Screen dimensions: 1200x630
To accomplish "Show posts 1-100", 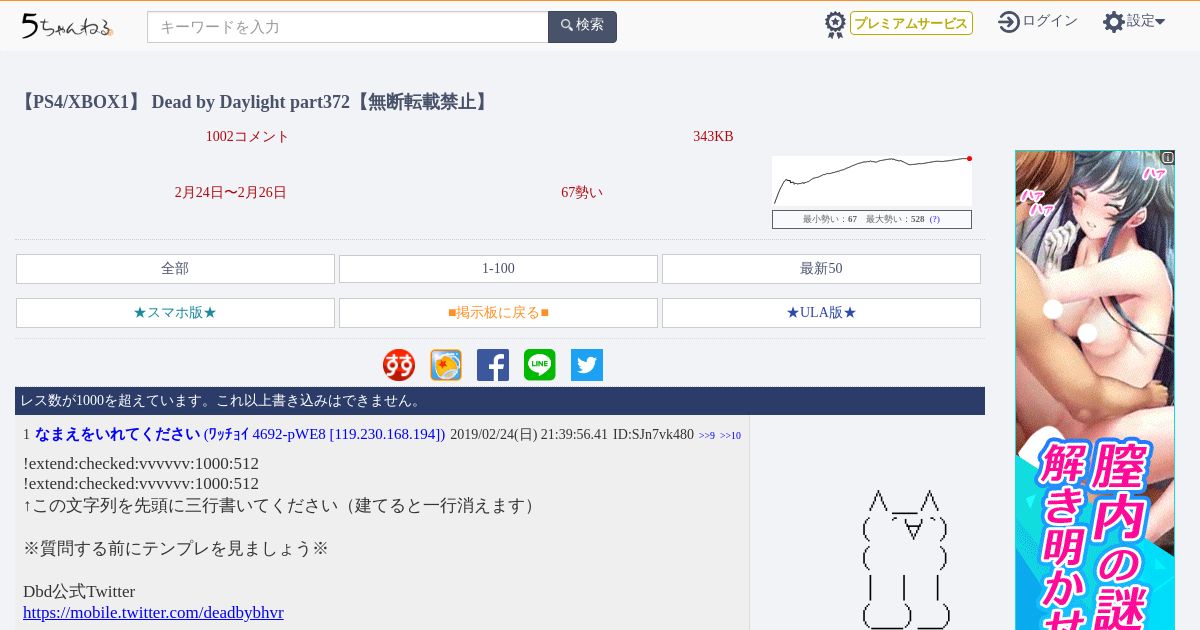I will [x=498, y=269].
